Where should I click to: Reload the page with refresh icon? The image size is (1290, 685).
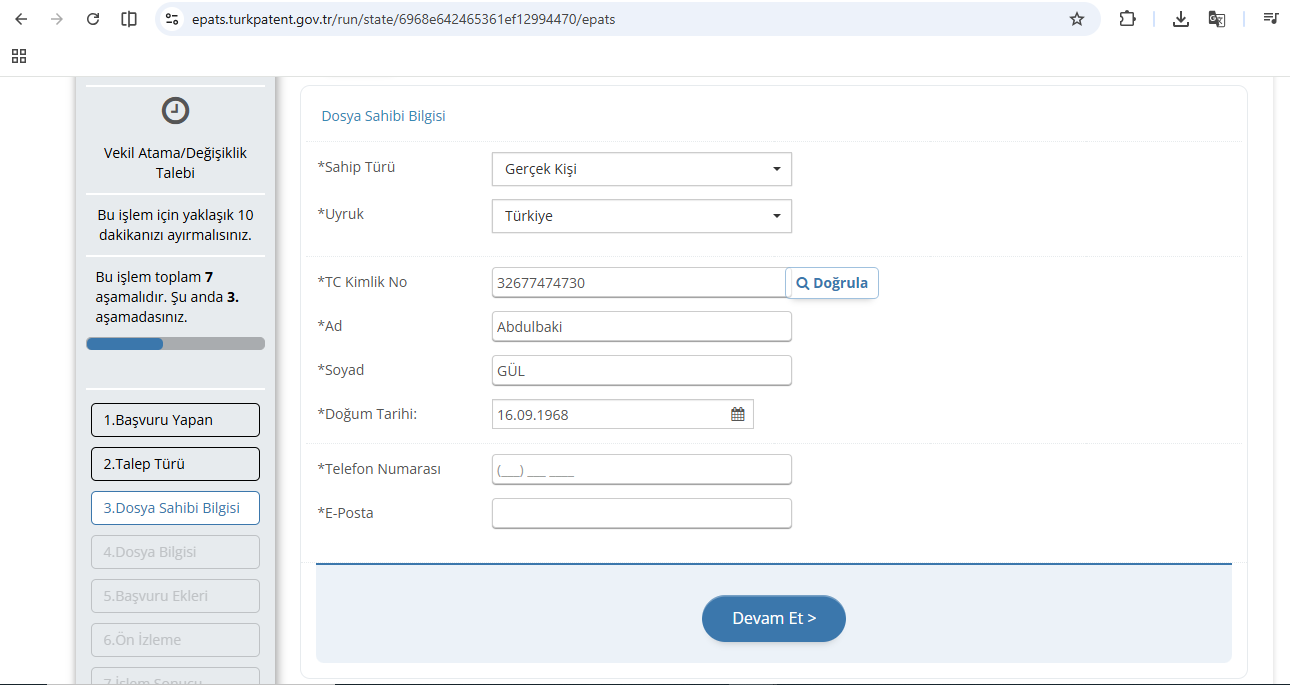pos(93,19)
